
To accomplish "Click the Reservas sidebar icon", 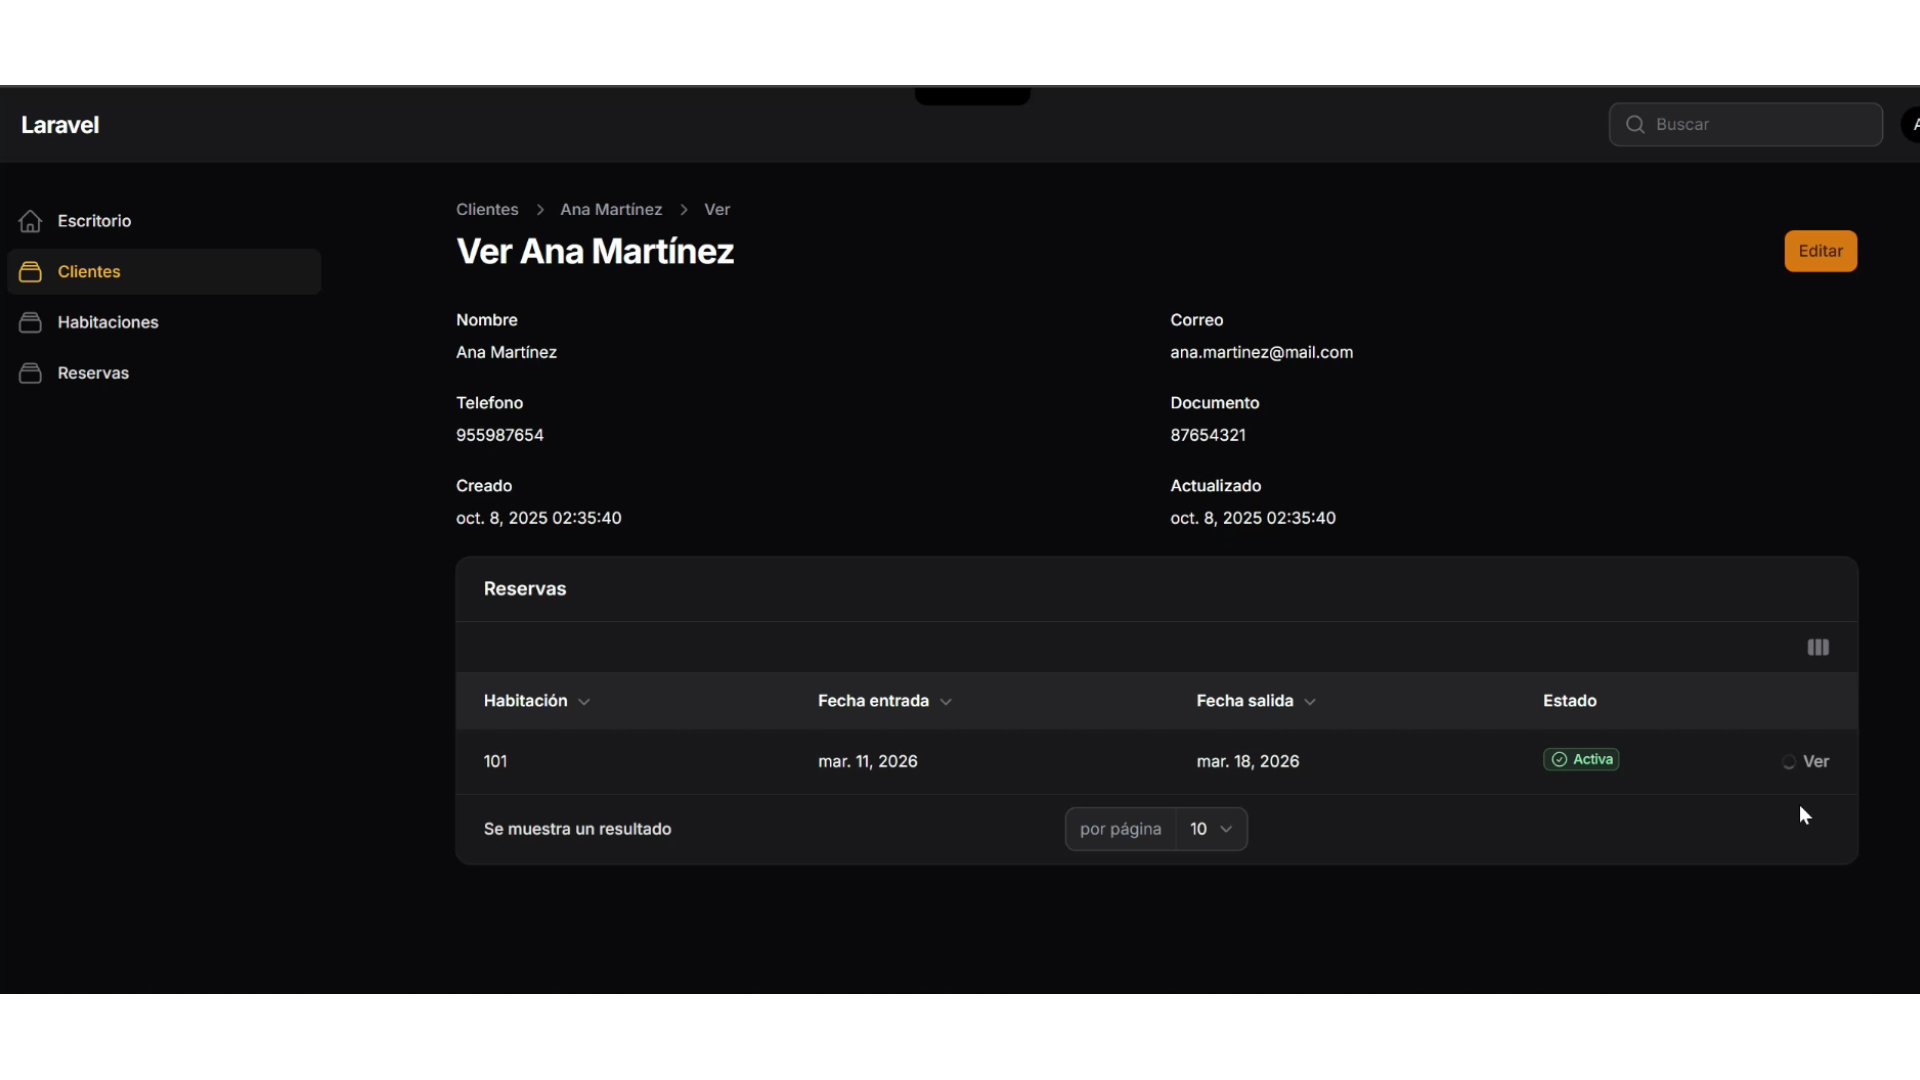I will [30, 373].
